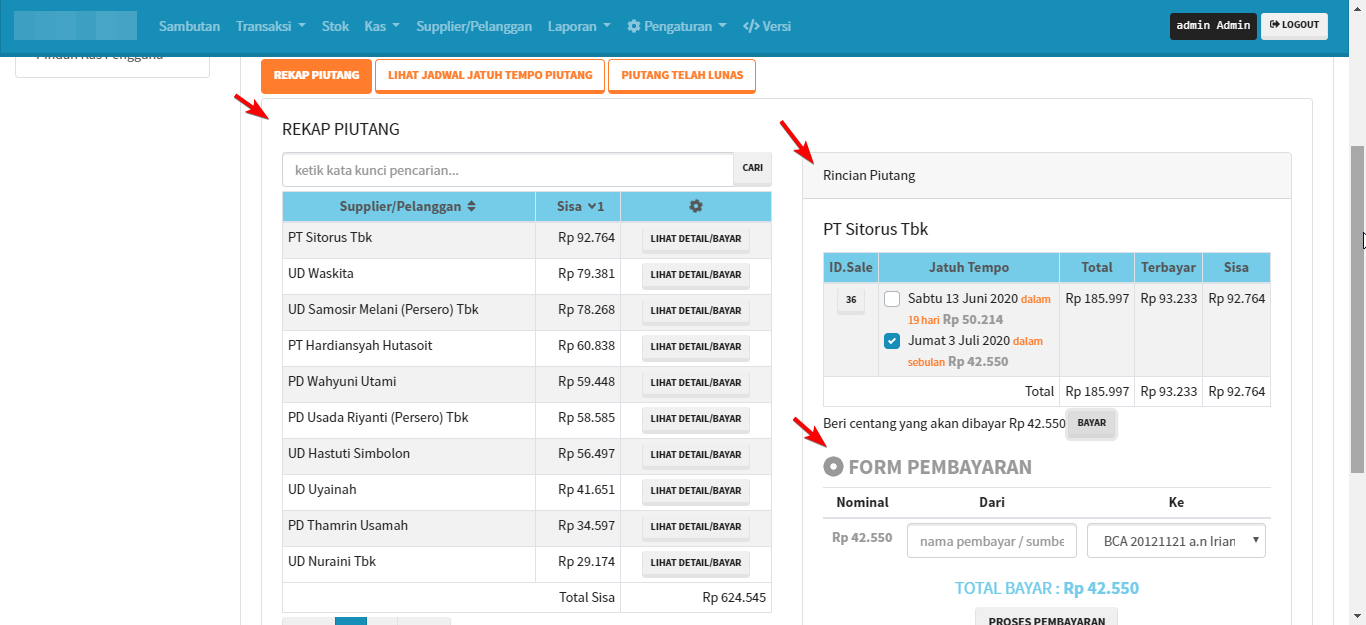Click the Versi code icon
This screenshot has height=625, width=1366.
(x=751, y=26)
